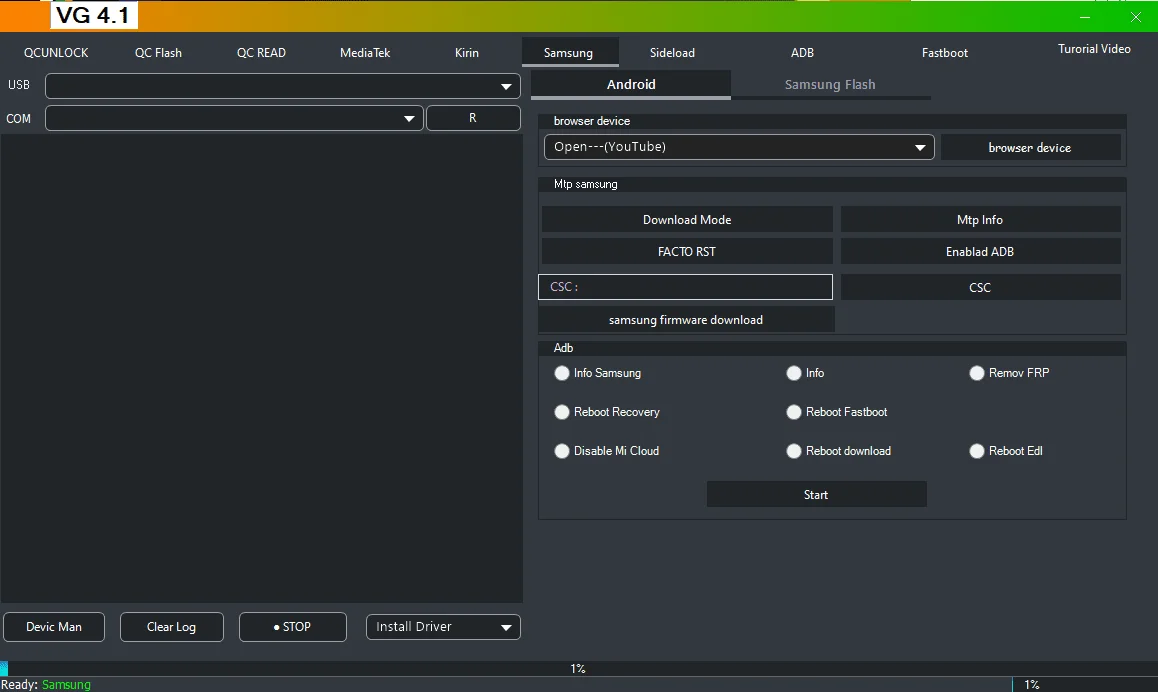Click the Enablad ADB button
This screenshot has width=1158, height=692.
(x=980, y=251)
